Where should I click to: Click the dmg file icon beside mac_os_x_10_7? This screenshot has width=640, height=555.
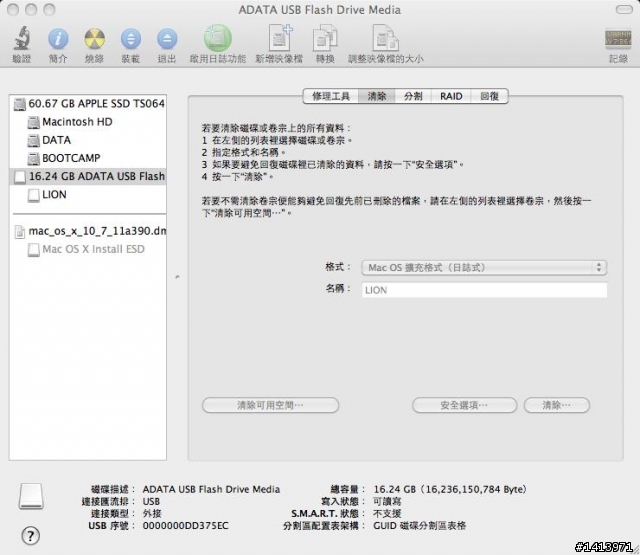pyautogui.click(x=20, y=231)
